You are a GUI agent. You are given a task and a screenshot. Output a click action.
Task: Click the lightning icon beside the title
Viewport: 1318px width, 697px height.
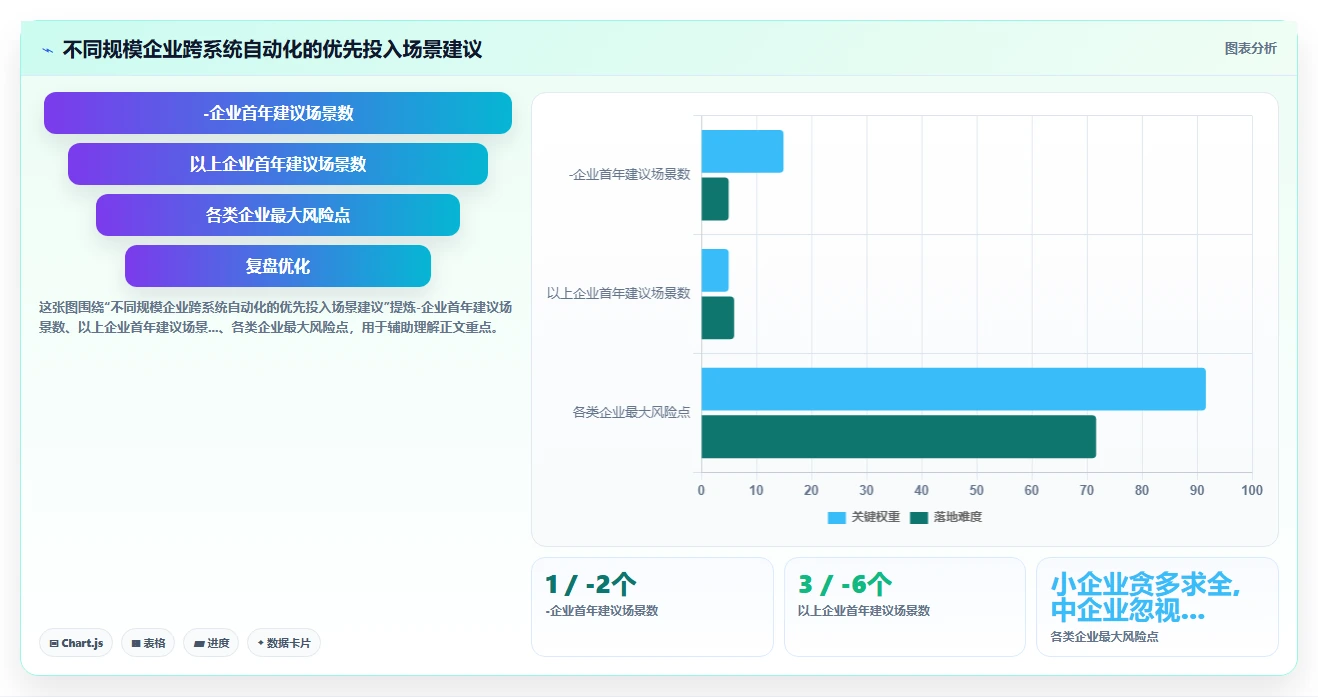48,50
